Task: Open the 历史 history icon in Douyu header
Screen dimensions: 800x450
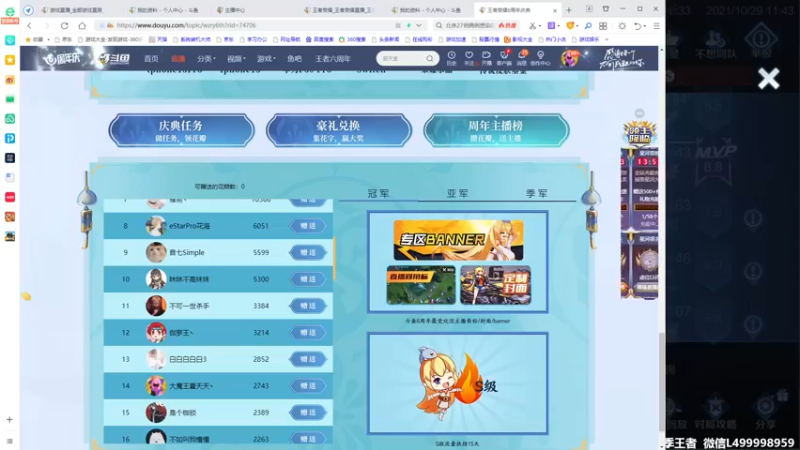Action: click(x=452, y=58)
